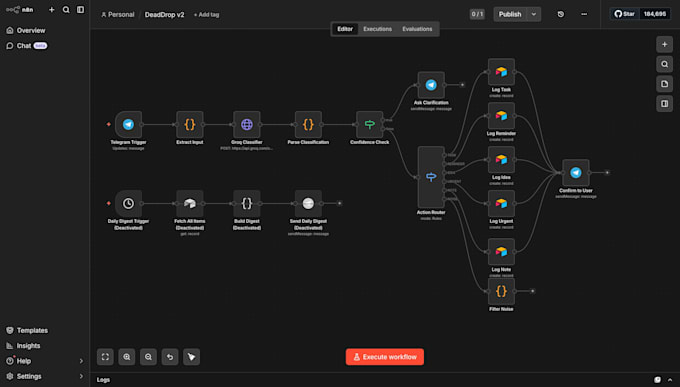Add node after Filter Noise output
This screenshot has width=680, height=387.
[533, 291]
